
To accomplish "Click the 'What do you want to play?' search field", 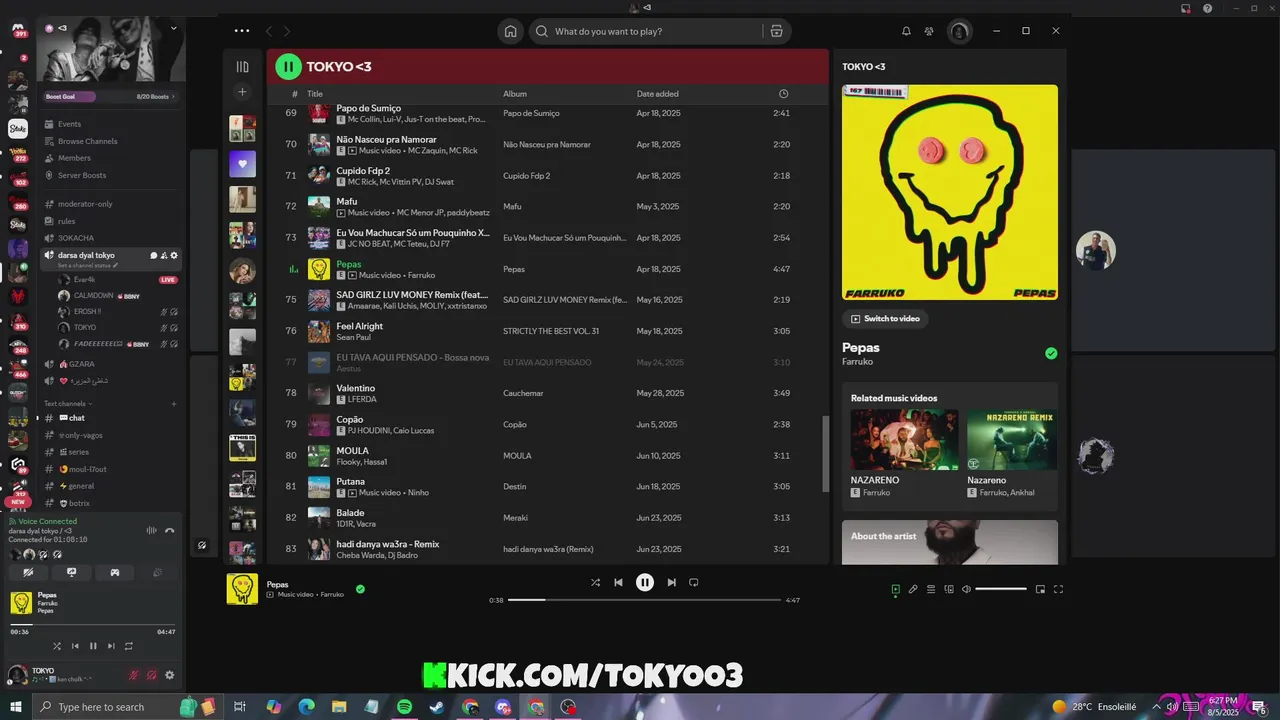I will point(645,31).
